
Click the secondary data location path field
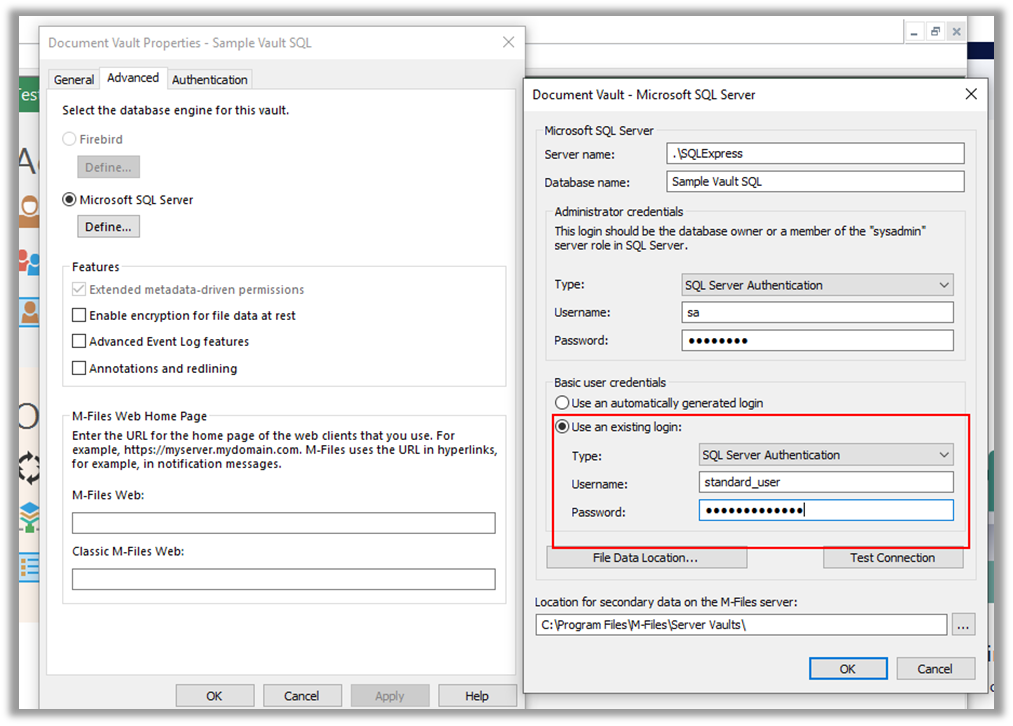[741, 625]
